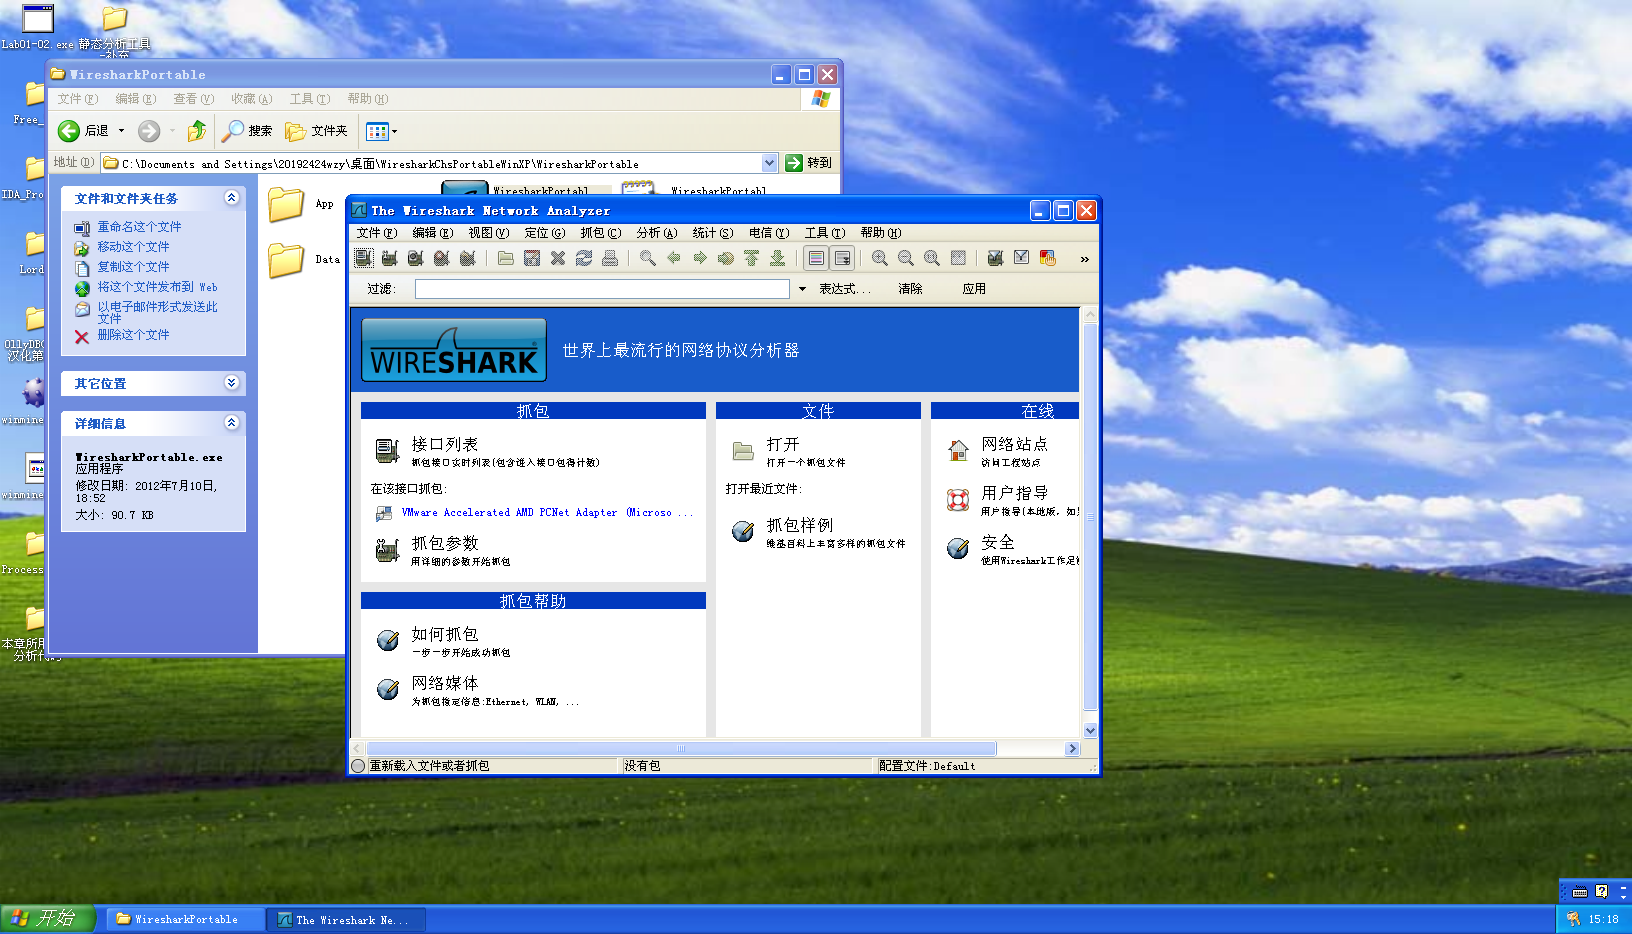Switch to WiresharkPortable taskbar button
Image resolution: width=1632 pixels, height=934 pixels.
point(186,919)
